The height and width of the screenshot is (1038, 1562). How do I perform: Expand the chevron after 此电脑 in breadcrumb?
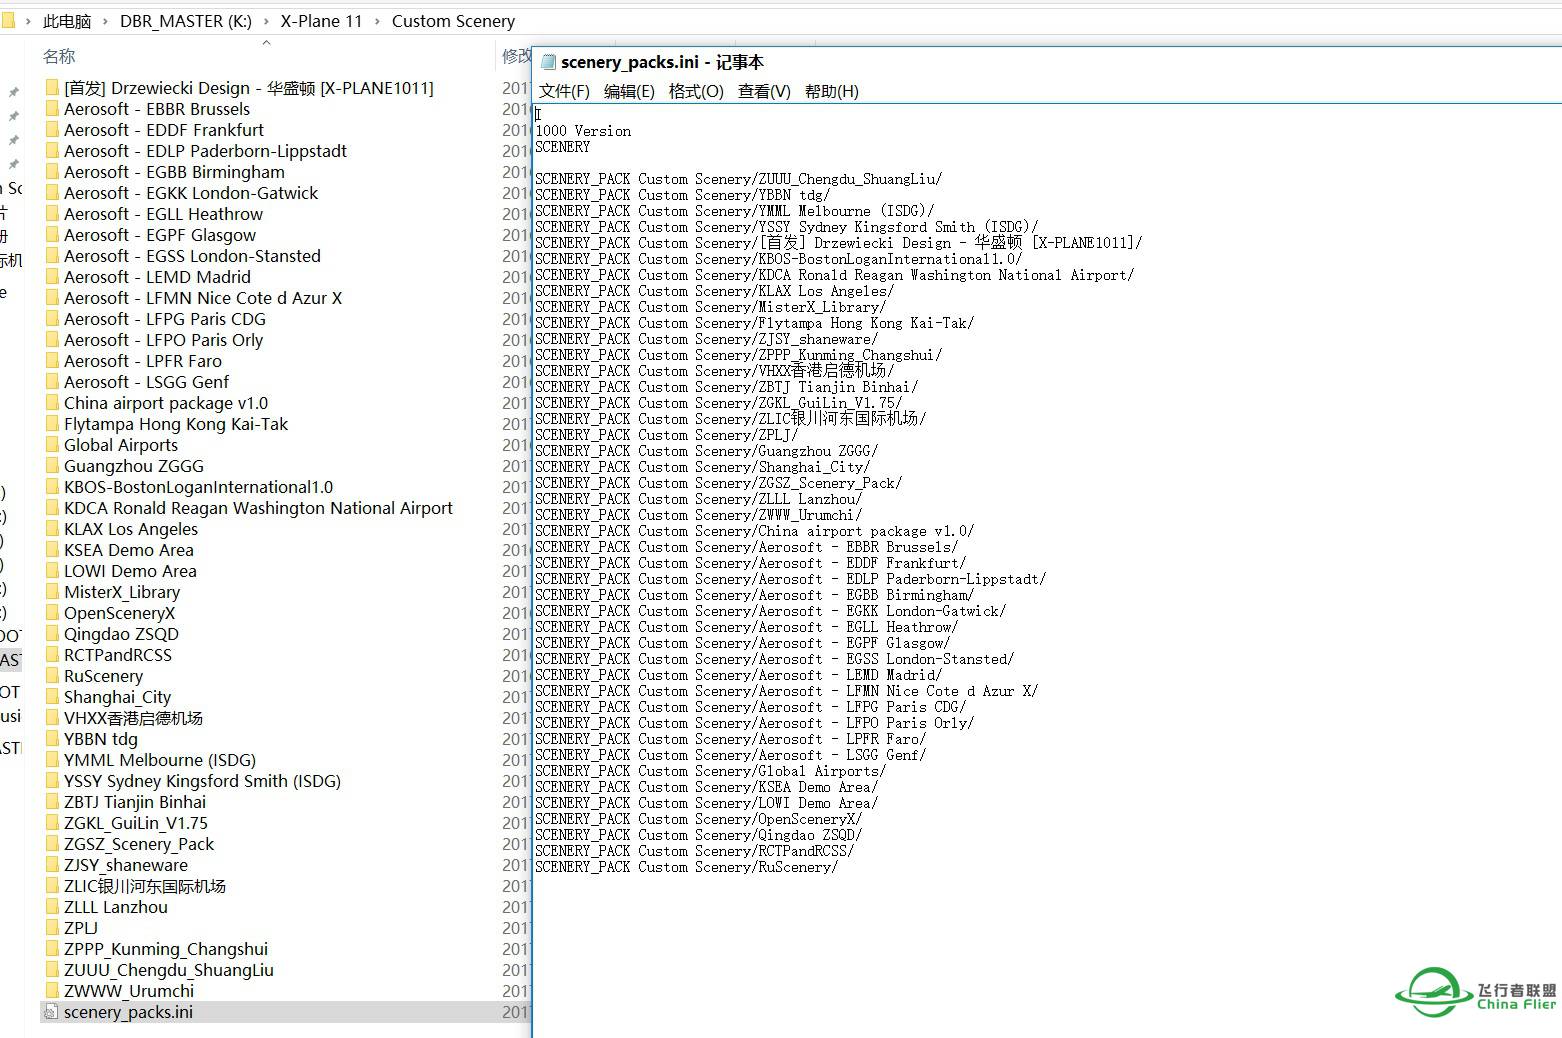point(105,21)
